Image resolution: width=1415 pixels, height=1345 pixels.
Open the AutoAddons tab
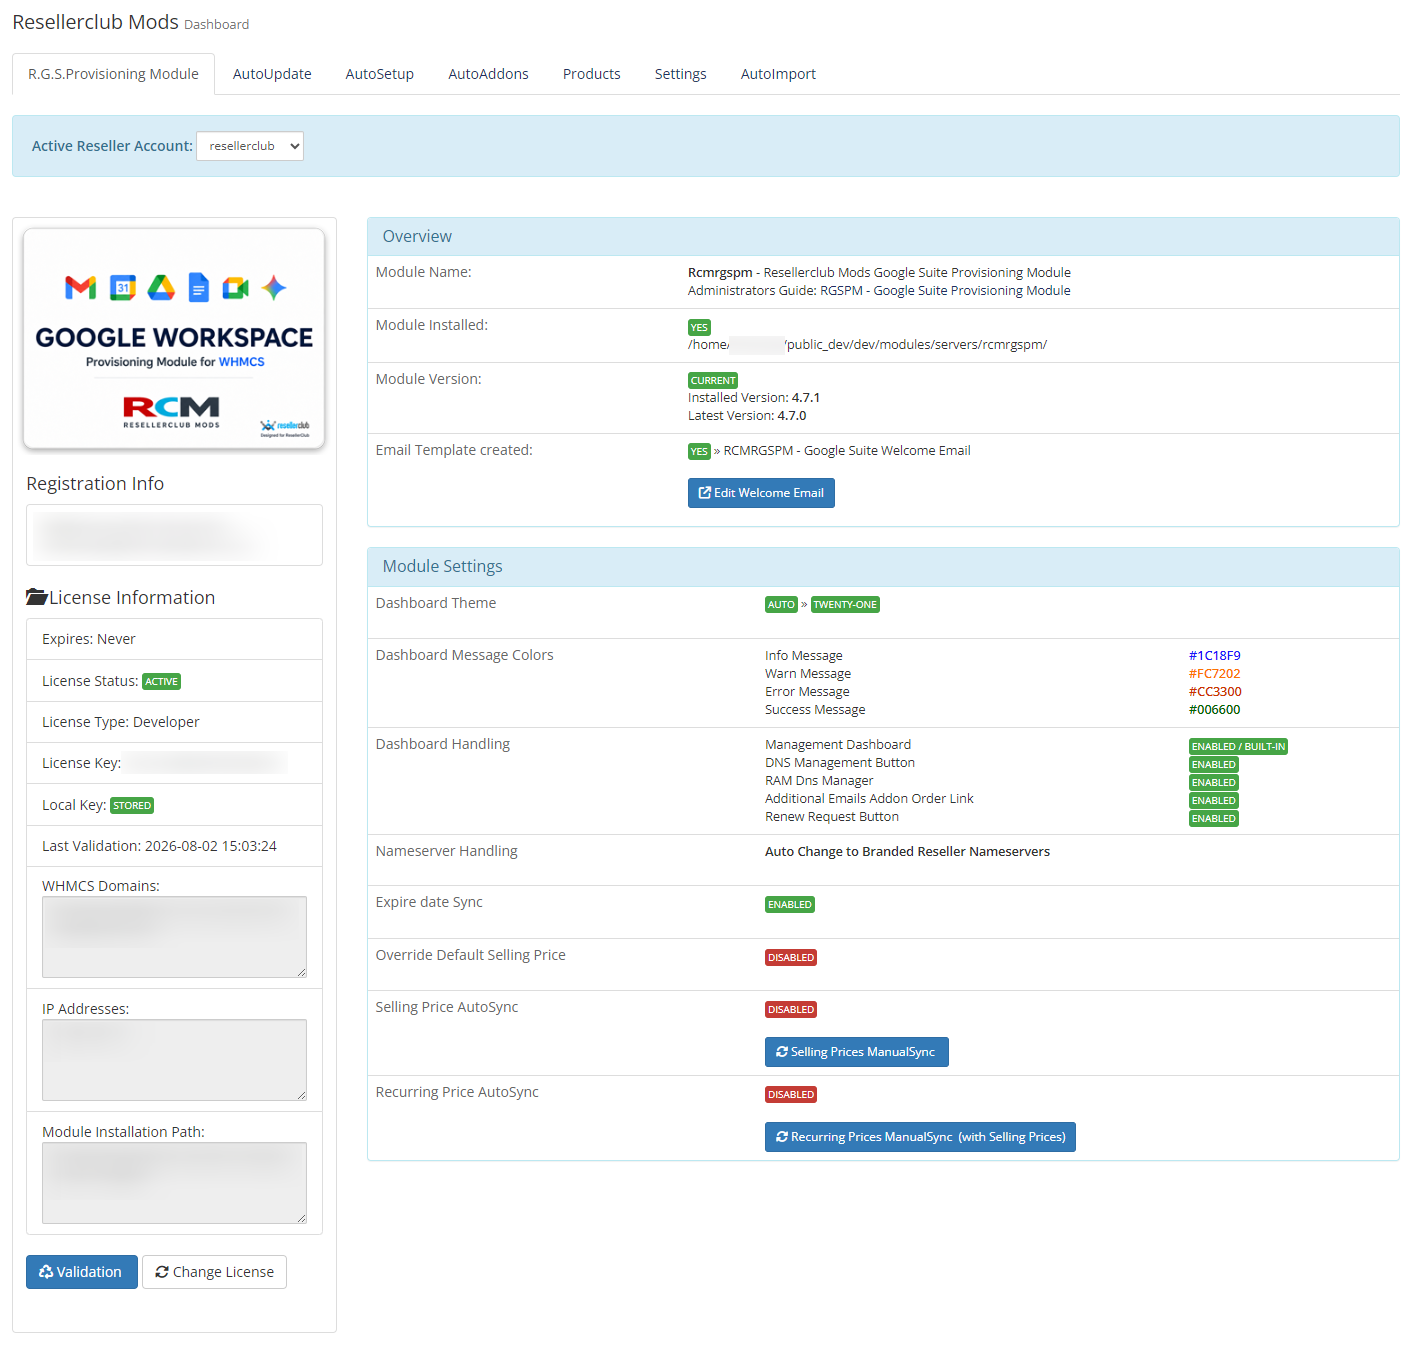tap(488, 74)
